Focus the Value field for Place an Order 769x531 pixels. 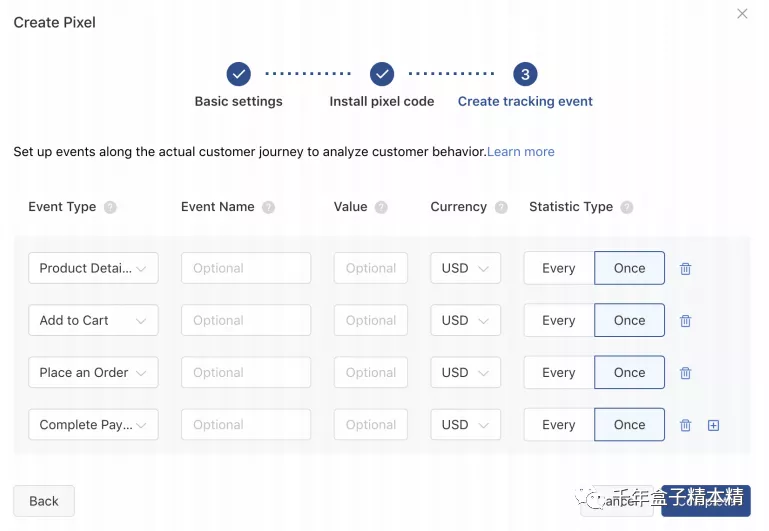pyautogui.click(x=370, y=373)
